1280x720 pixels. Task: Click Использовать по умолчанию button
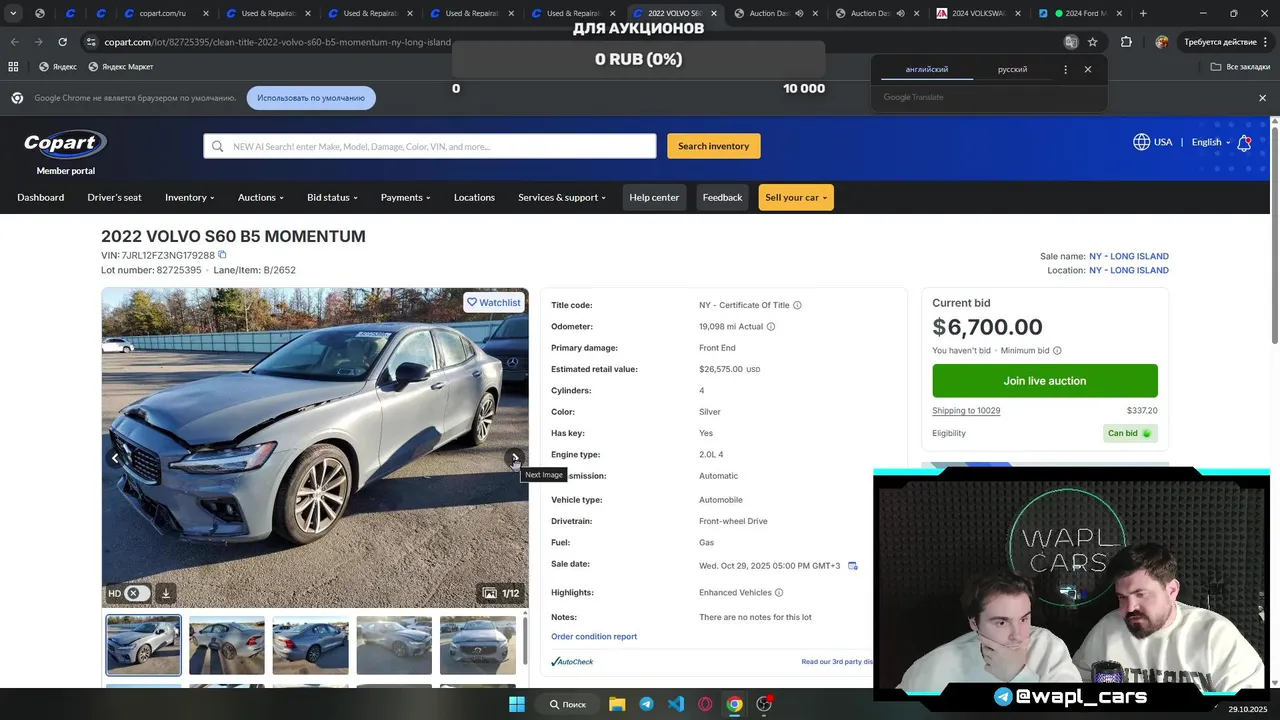(311, 98)
